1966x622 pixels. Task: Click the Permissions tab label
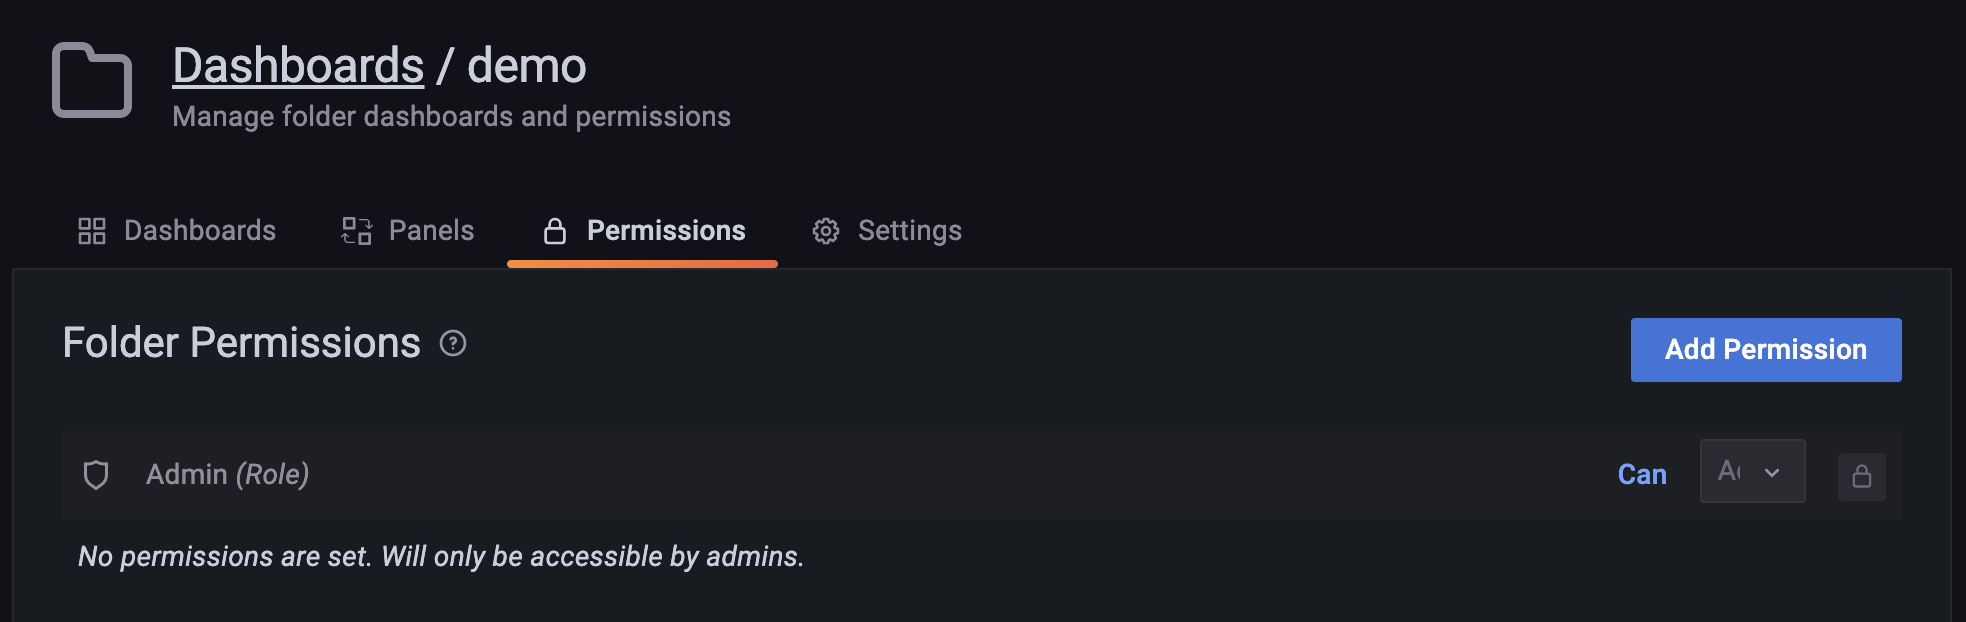(666, 230)
